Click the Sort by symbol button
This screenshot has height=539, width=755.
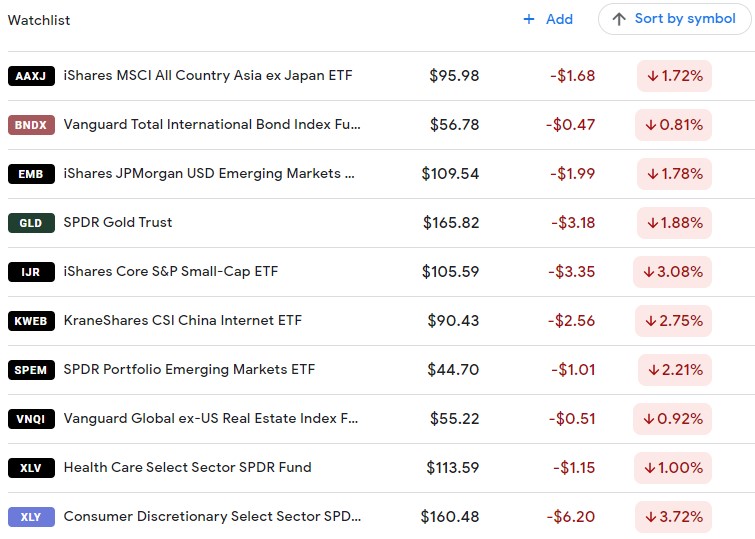[674, 19]
